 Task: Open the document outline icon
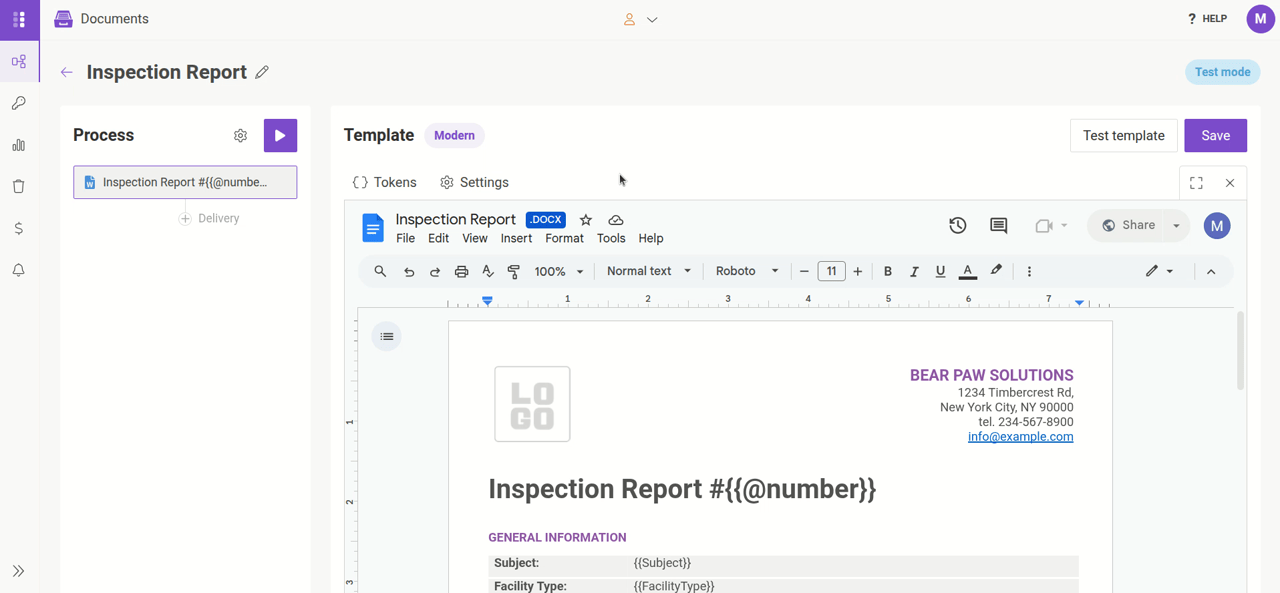click(x=387, y=337)
